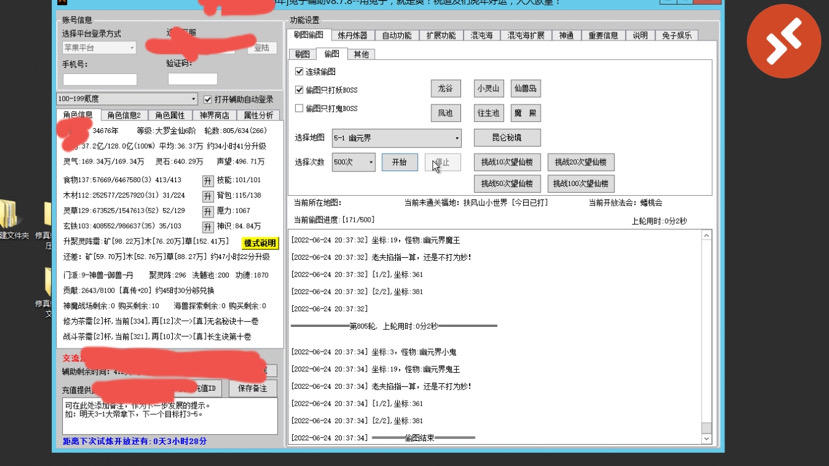Click the log scrollbar down arrow
The width and height of the screenshot is (829, 466).
pyautogui.click(x=706, y=438)
